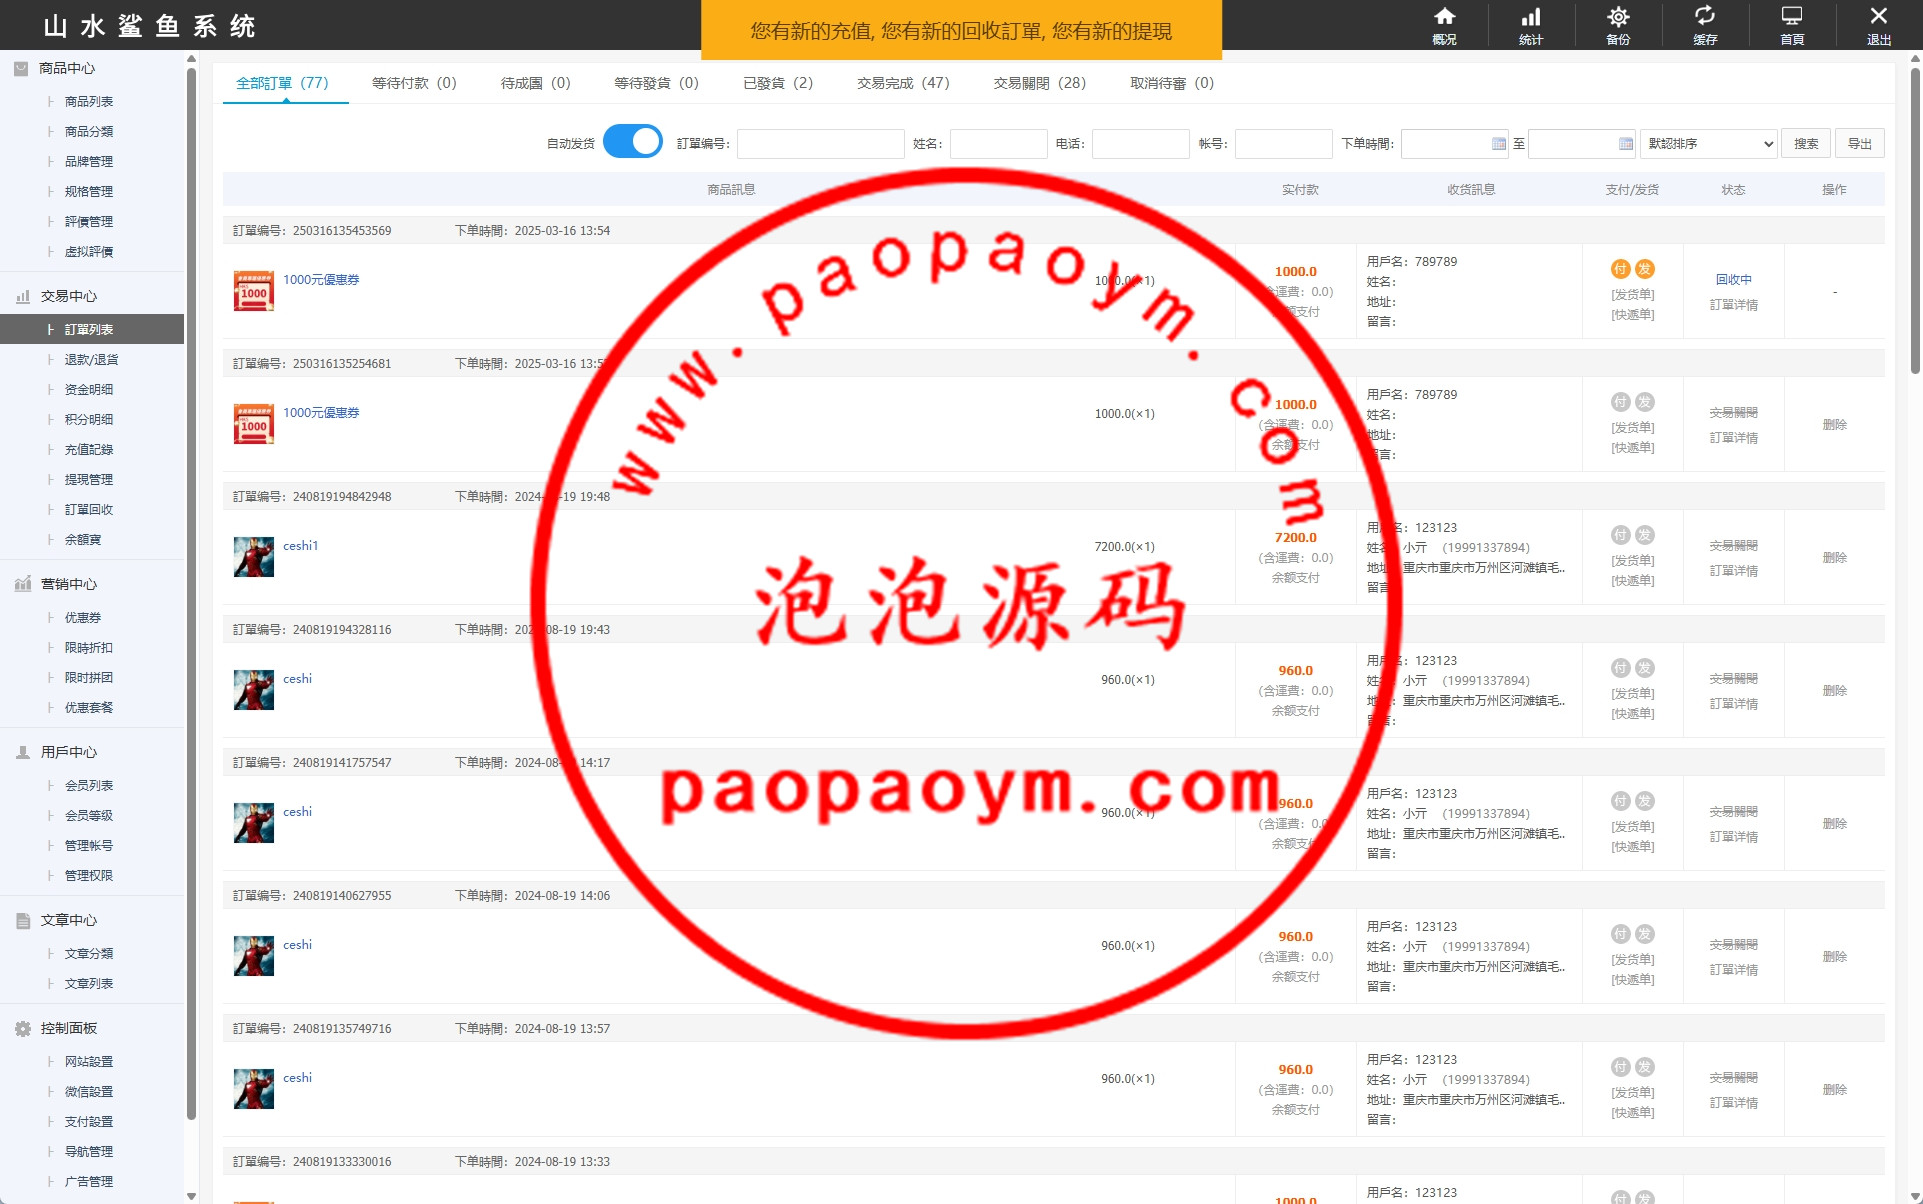This screenshot has width=1923, height=1204.
Task: Switch to 交易關閉 (28) tab
Action: click(x=1039, y=83)
